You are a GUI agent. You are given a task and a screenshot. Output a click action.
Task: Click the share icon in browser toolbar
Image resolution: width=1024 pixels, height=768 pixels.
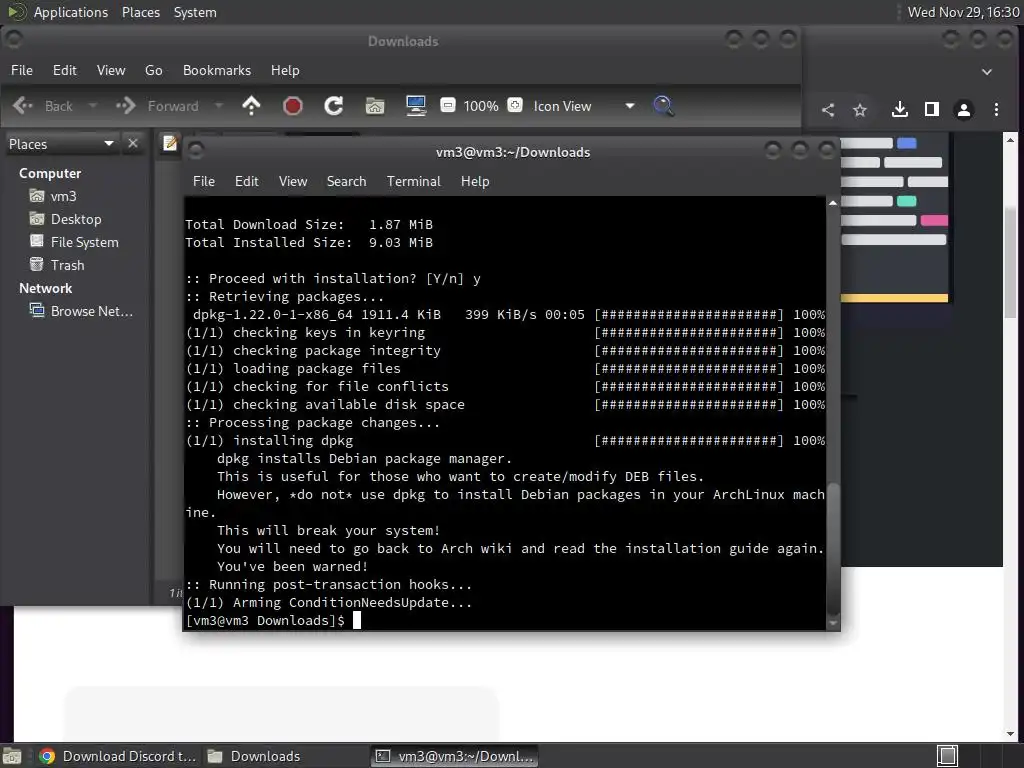pyautogui.click(x=828, y=110)
